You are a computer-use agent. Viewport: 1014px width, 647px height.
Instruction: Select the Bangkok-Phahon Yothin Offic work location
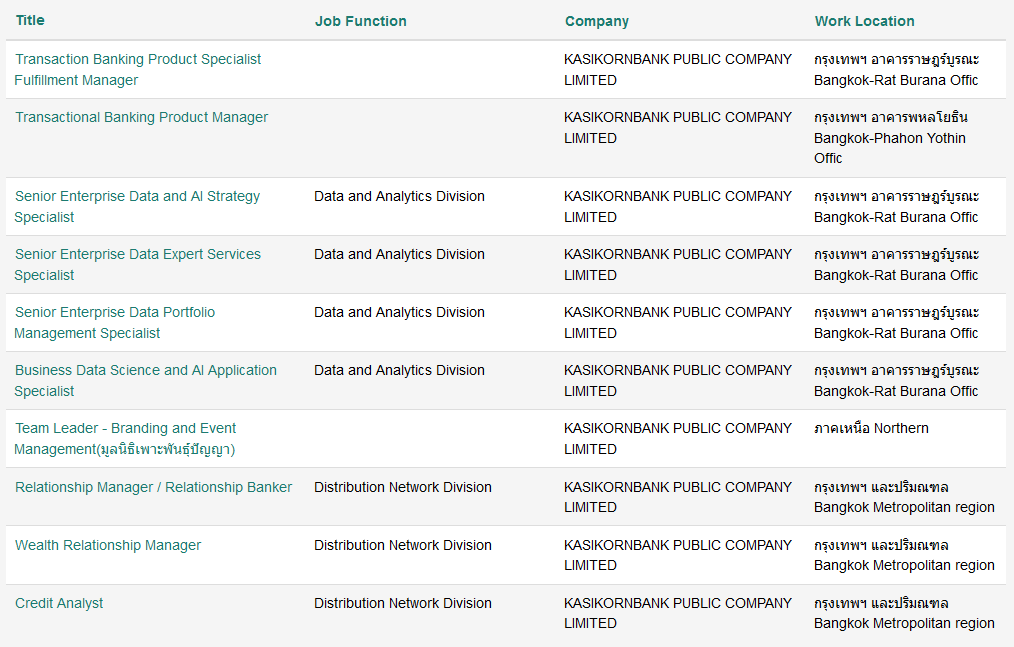pyautogui.click(x=890, y=138)
